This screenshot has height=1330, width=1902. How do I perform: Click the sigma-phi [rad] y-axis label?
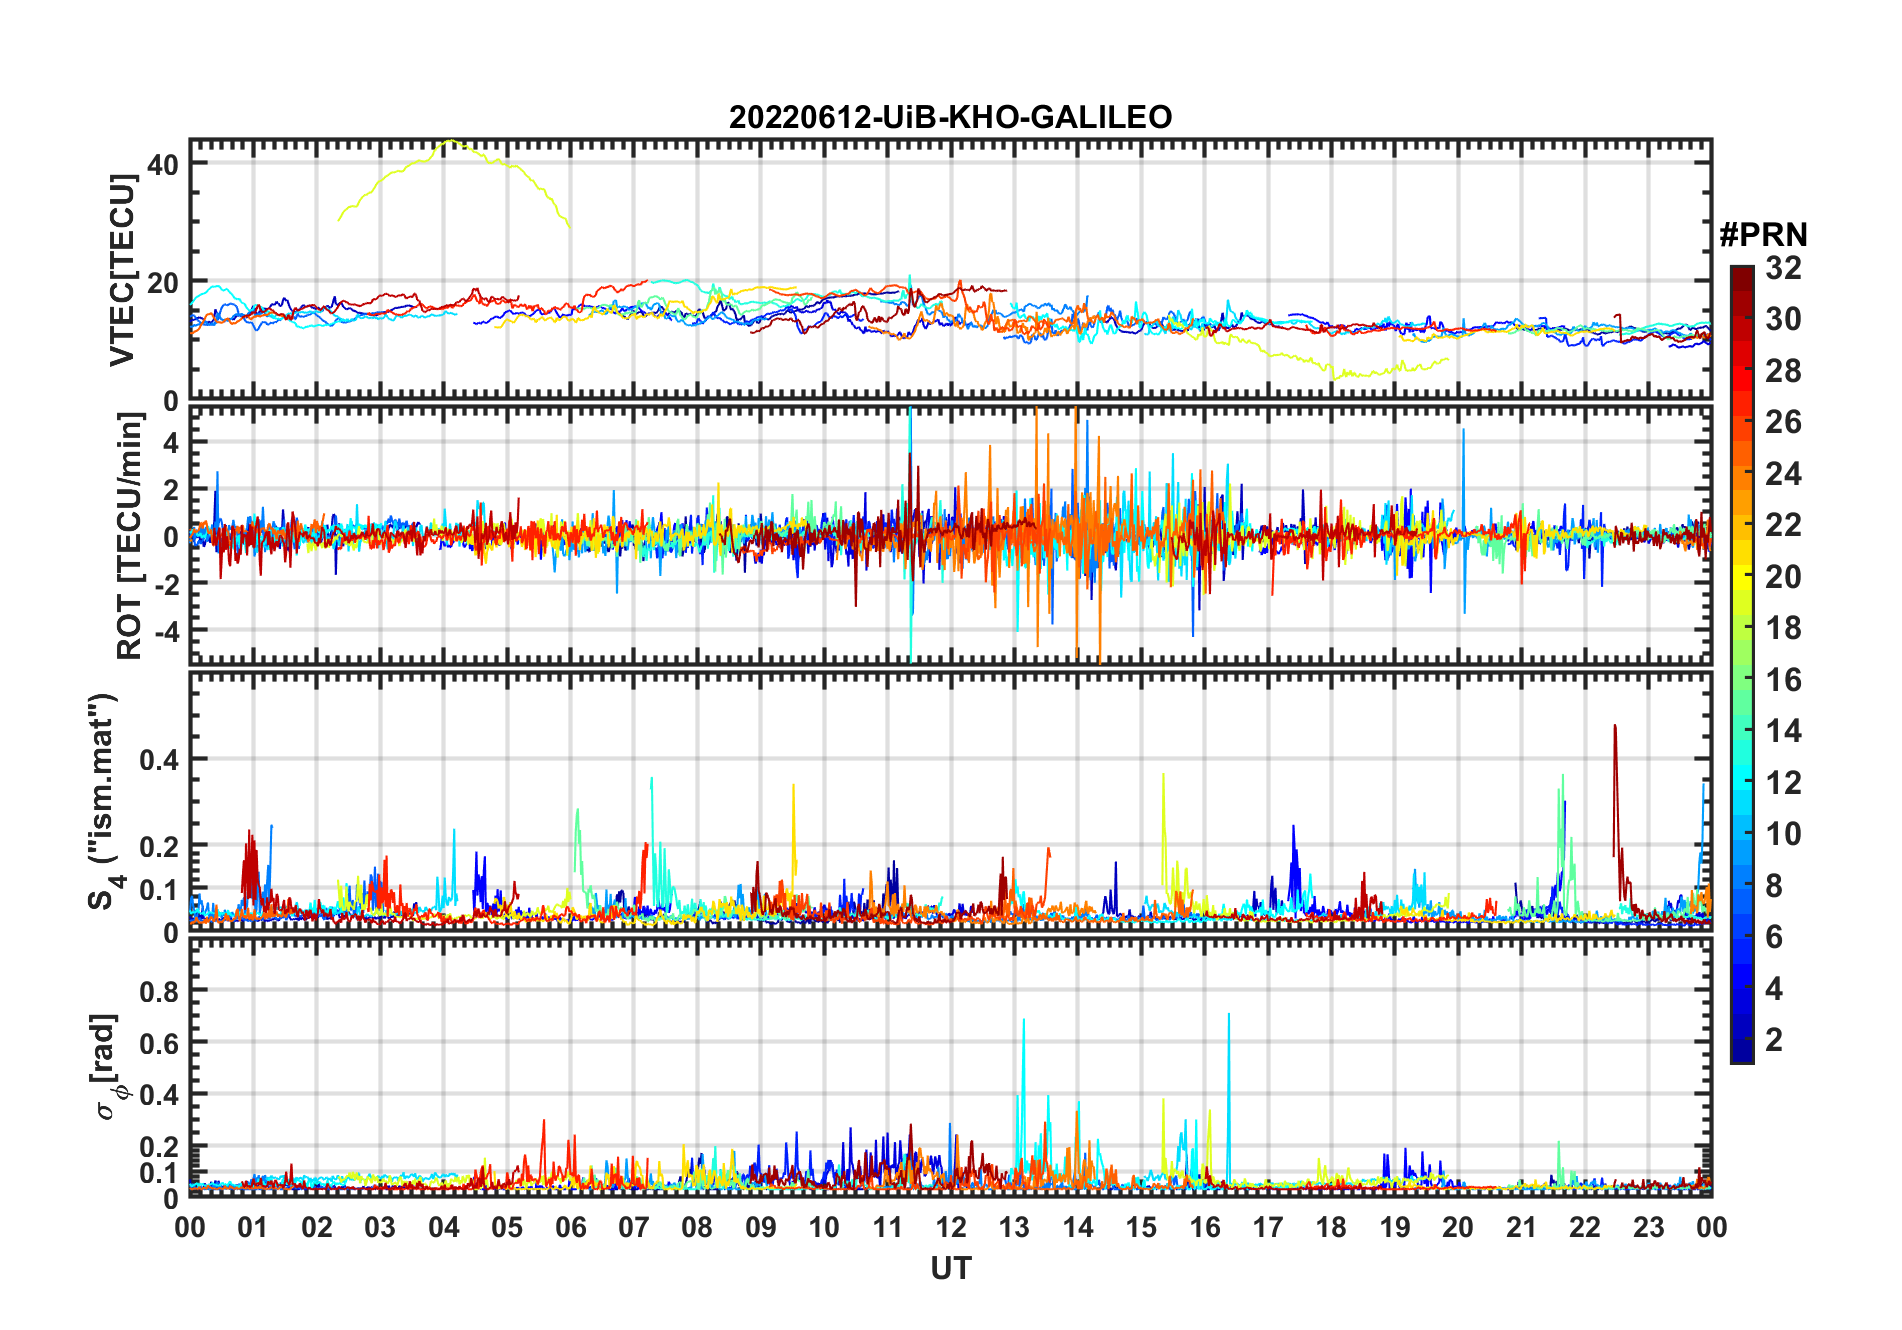[107, 1066]
